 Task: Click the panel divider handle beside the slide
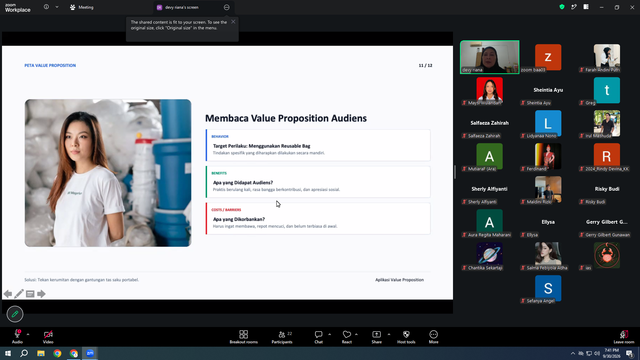coord(455,172)
